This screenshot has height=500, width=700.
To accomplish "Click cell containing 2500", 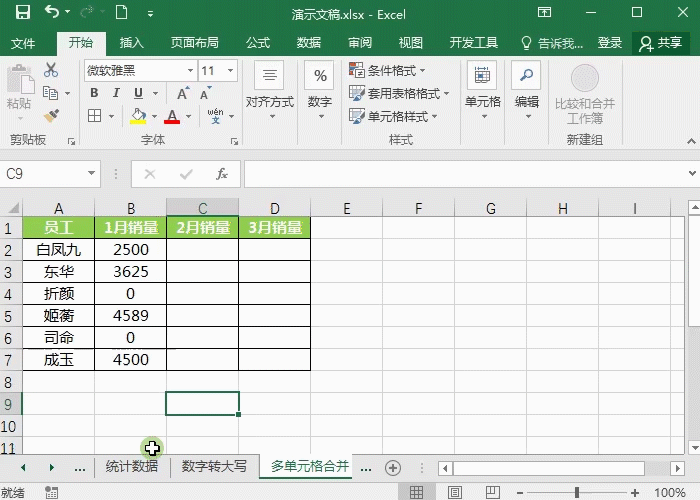I will [130, 250].
